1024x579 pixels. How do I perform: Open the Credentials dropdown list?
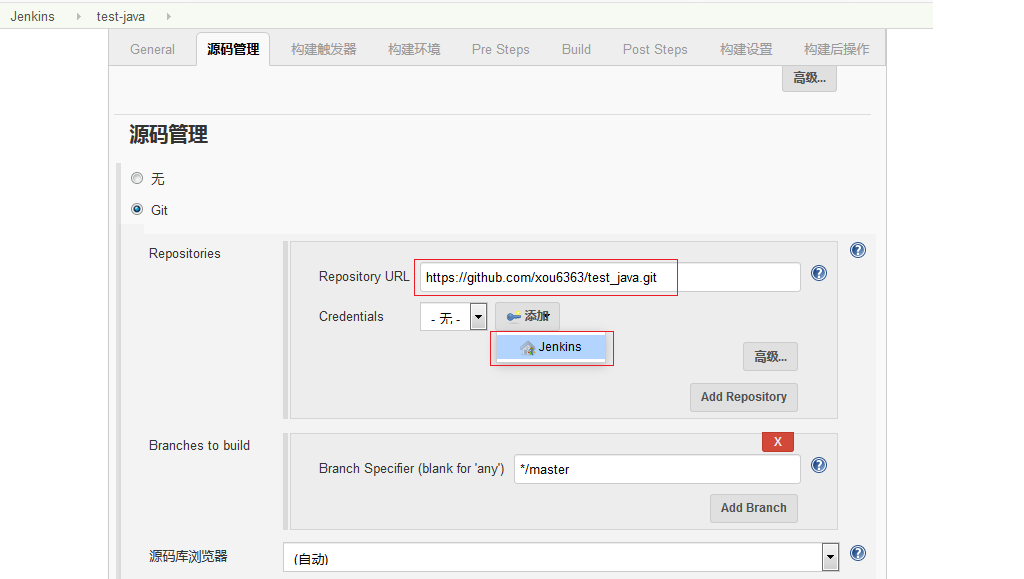coord(453,317)
